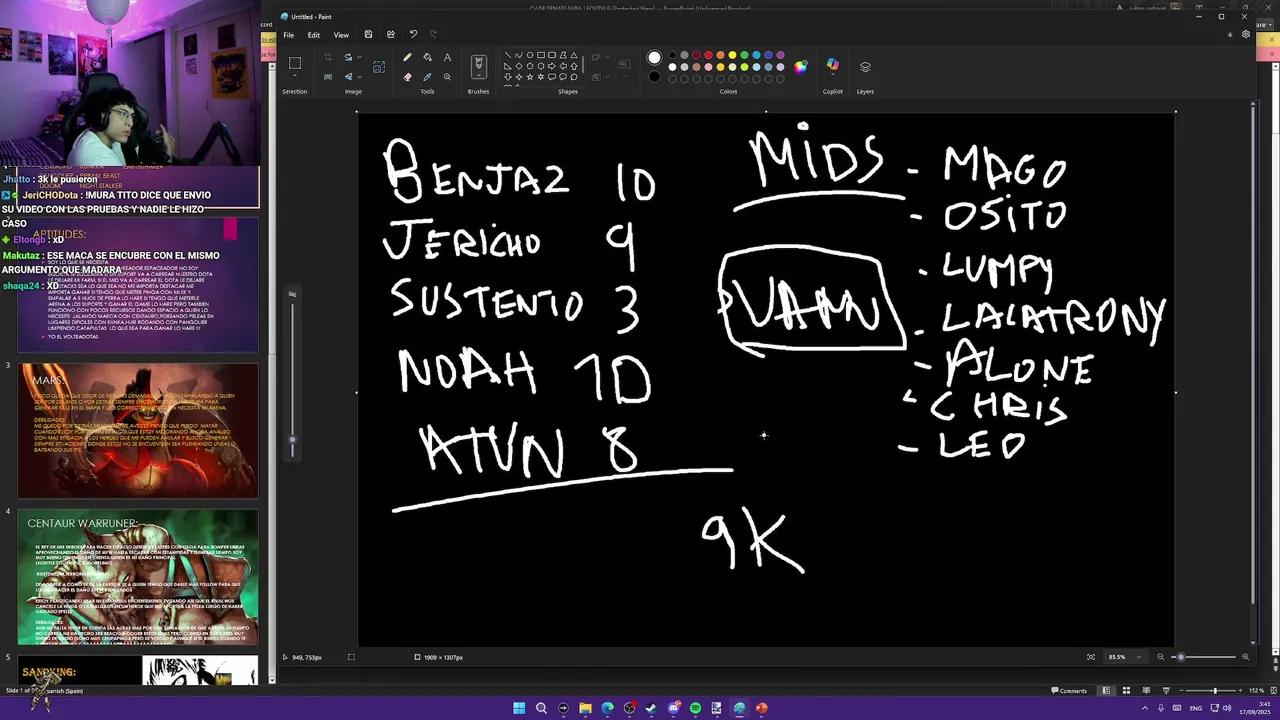Screen dimensions: 1280x720
Task: Open PowerPoint from the taskbar
Action: coord(761,708)
